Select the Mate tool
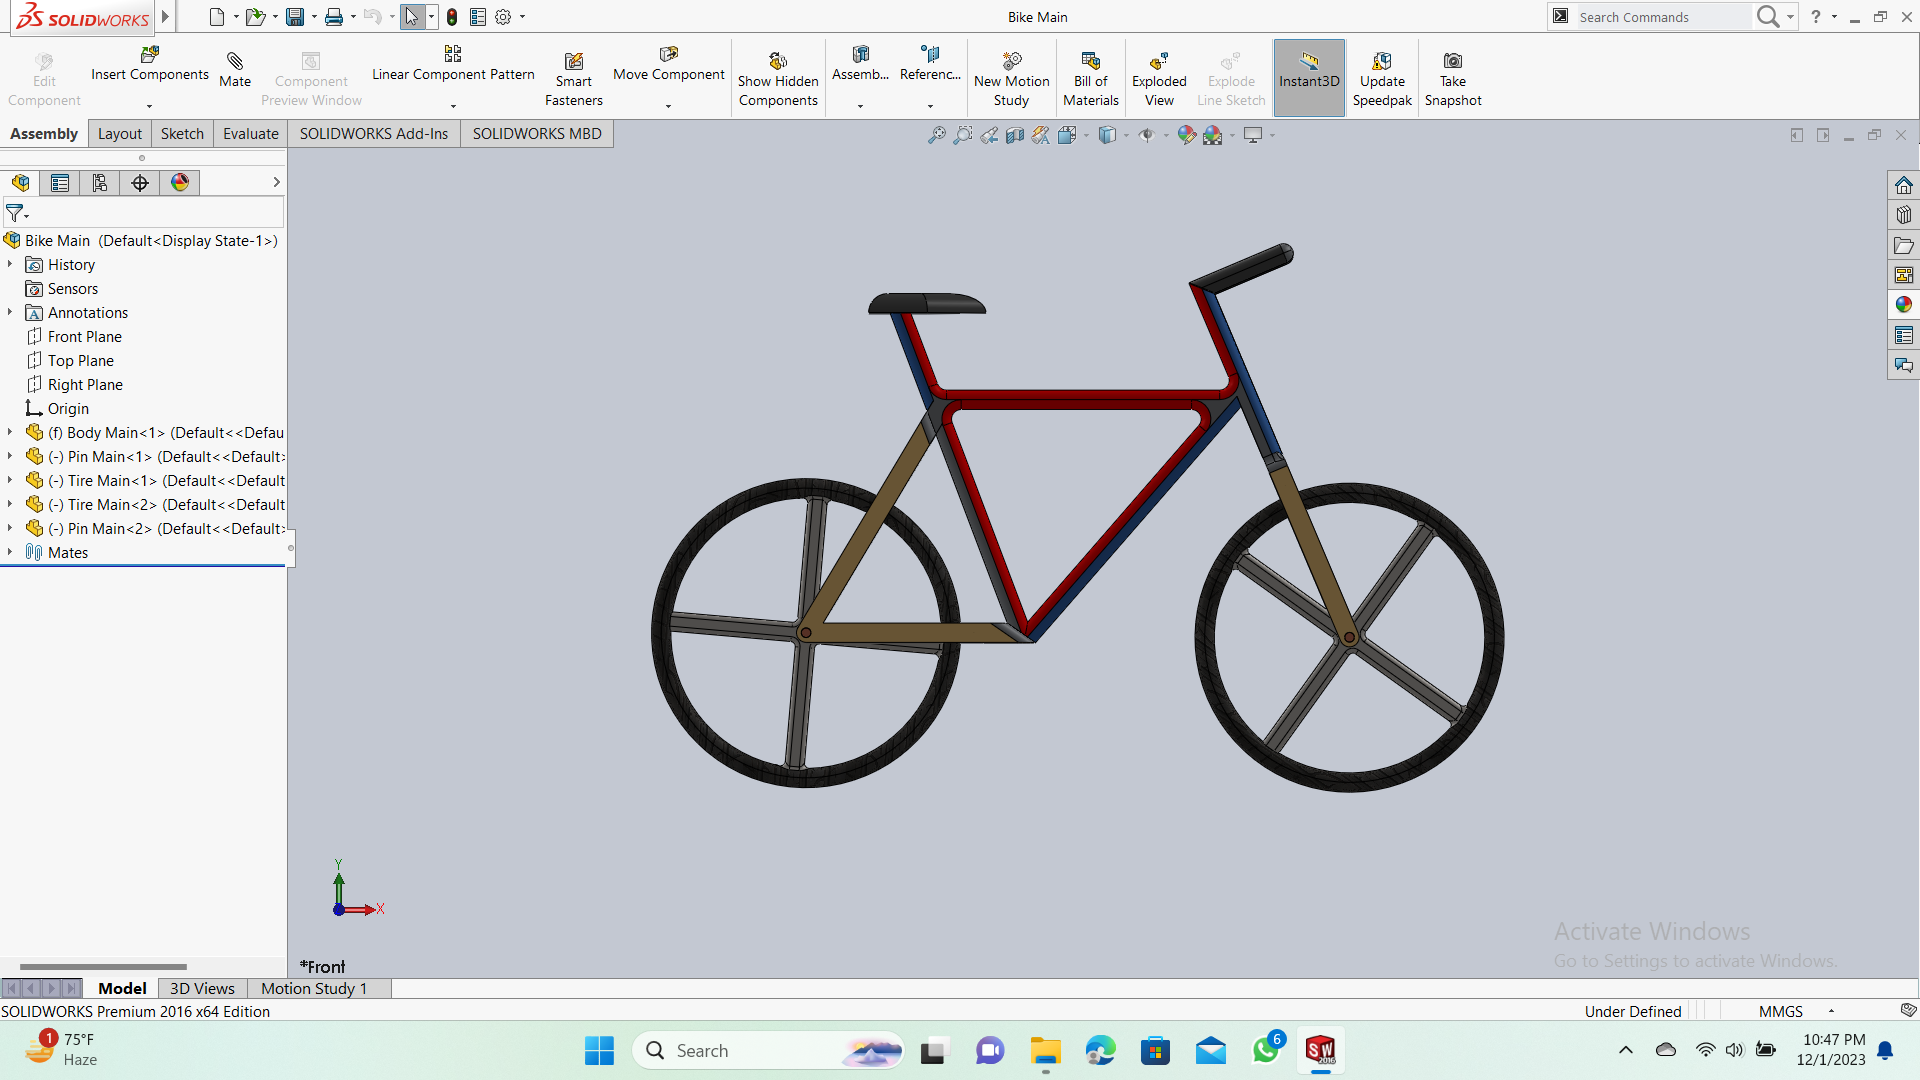The height and width of the screenshot is (1080, 1920). (x=235, y=70)
